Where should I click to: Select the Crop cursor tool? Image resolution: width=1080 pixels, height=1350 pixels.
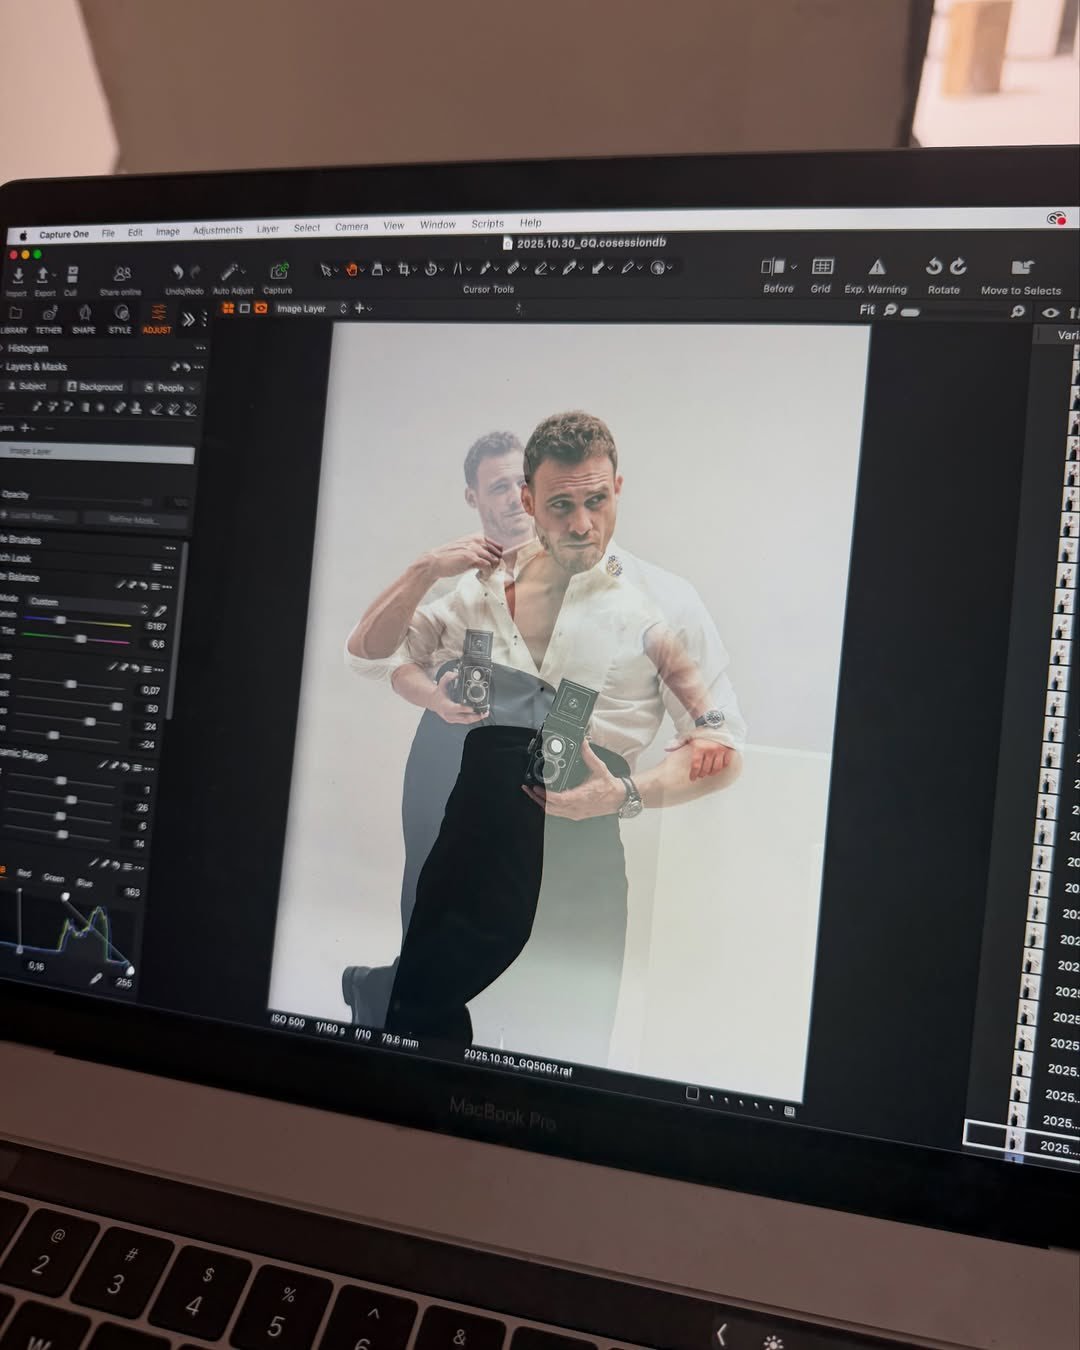coord(403,270)
